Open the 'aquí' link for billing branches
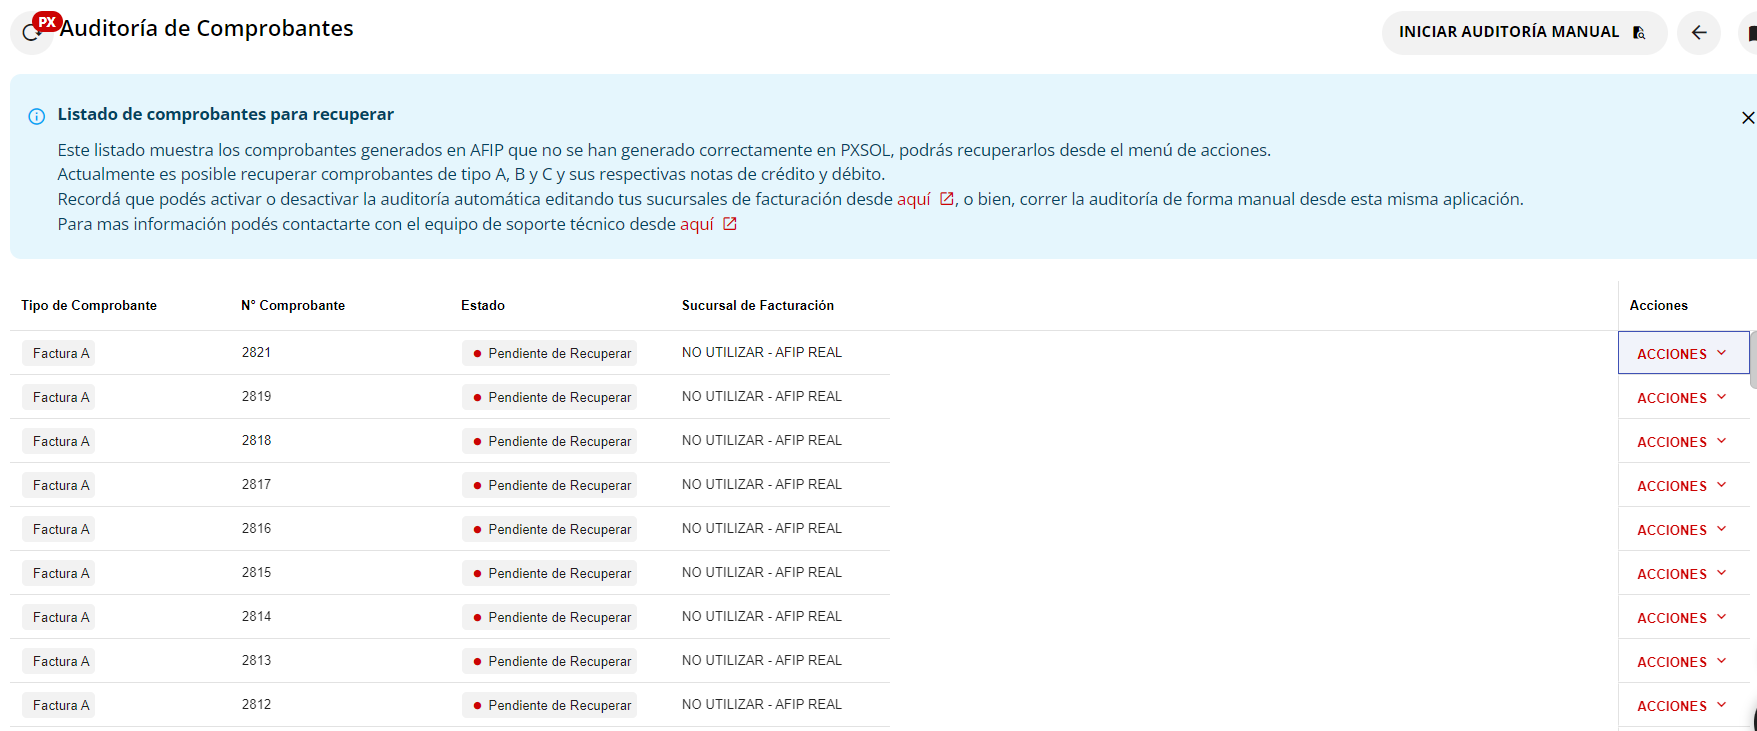 913,199
